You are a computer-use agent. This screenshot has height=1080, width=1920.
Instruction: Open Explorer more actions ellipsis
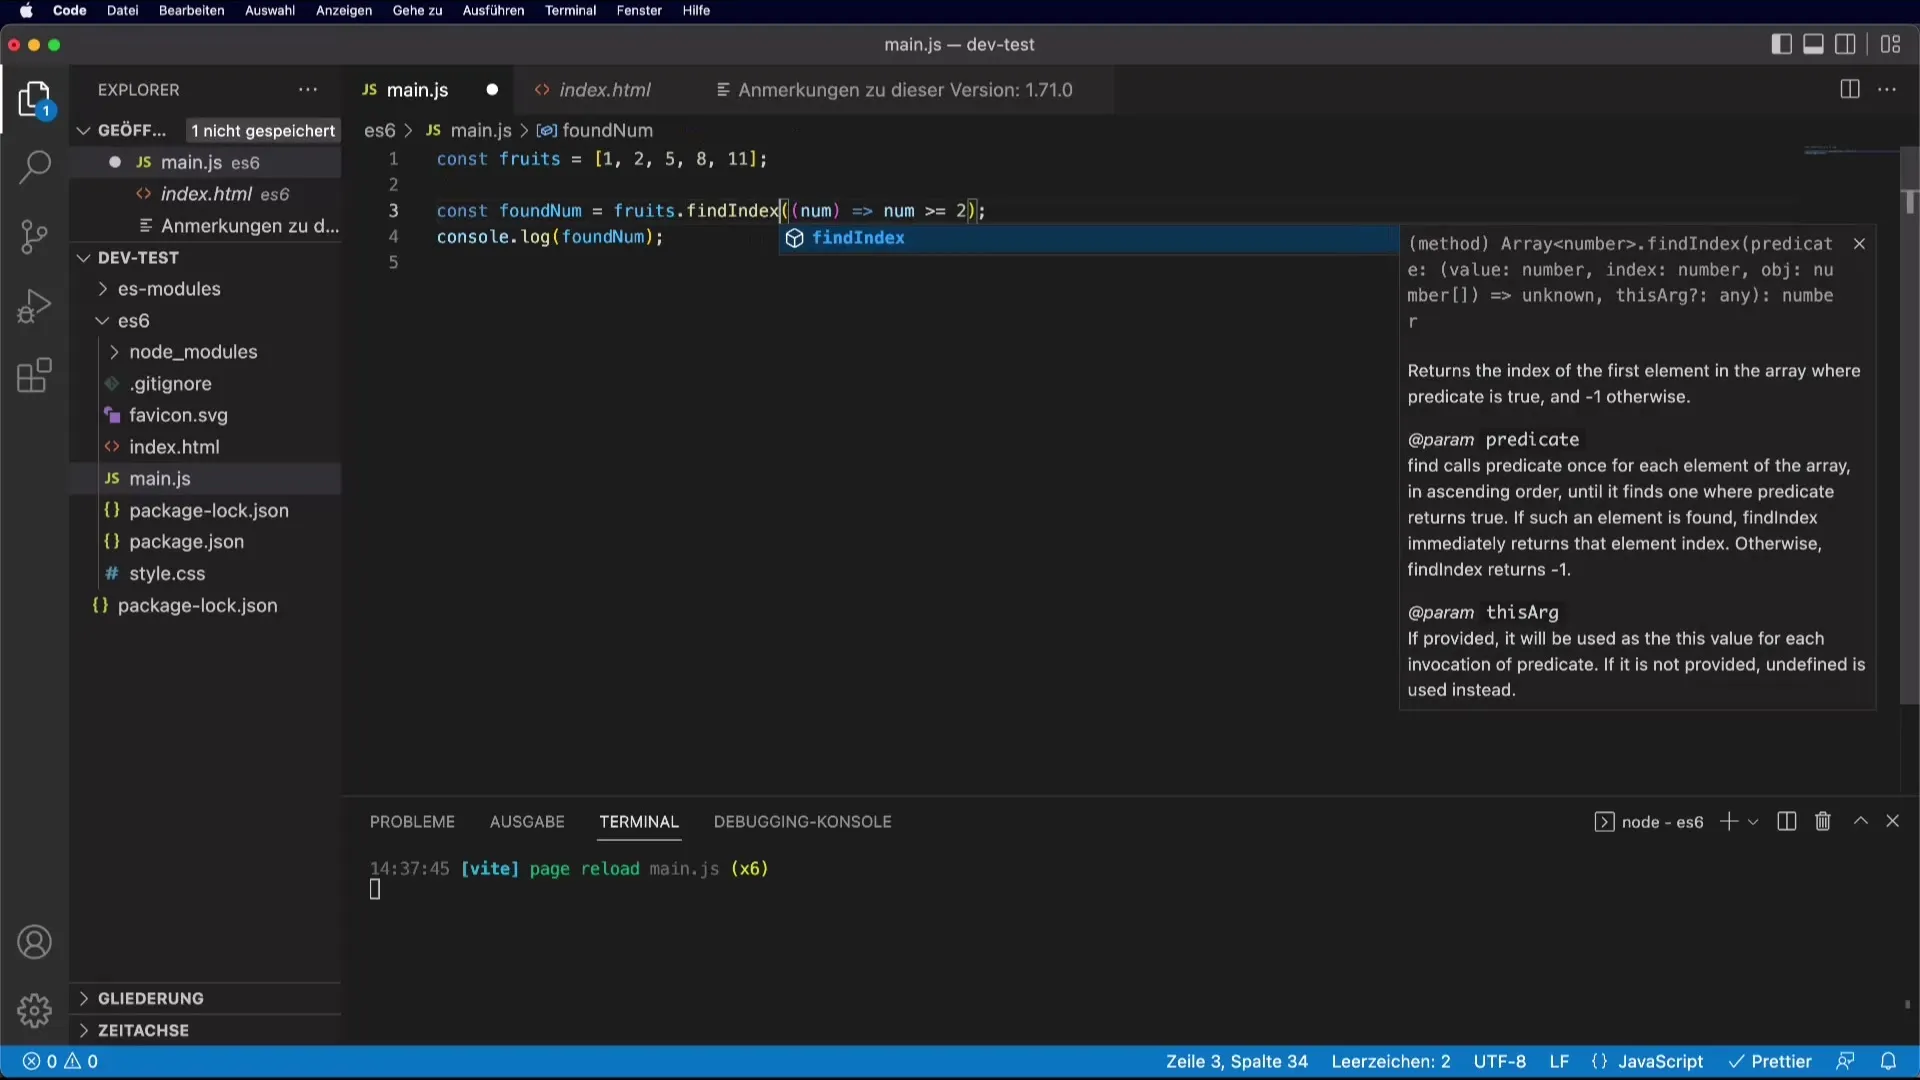pyautogui.click(x=308, y=90)
